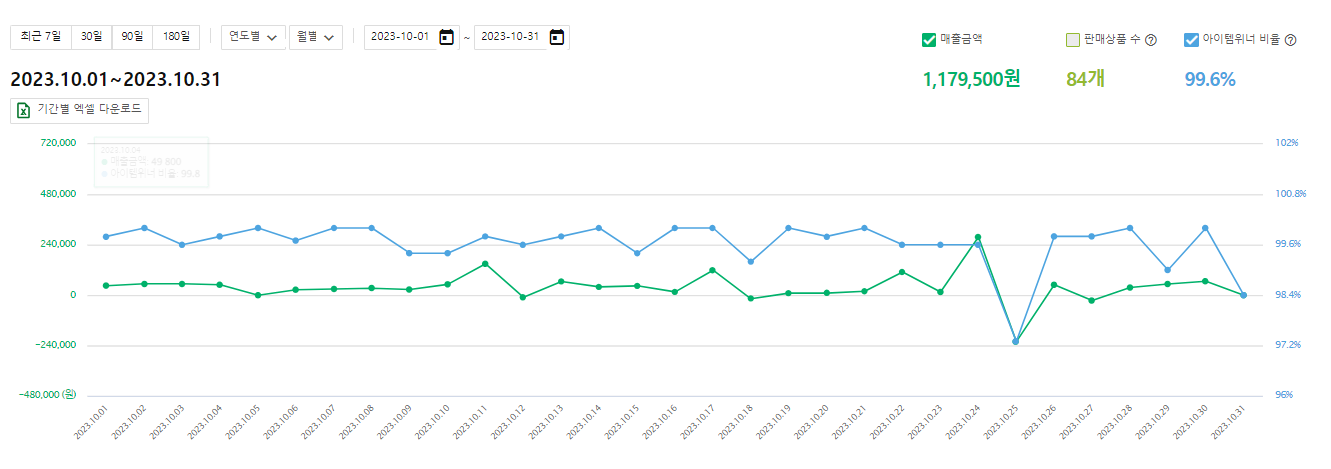
Task: Click the green sales peak point on 2023.10.24
Action: (978, 237)
